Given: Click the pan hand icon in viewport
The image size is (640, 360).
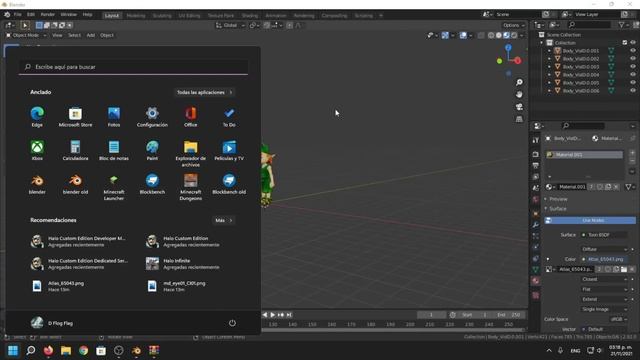Looking at the screenshot, I should coord(519,95).
